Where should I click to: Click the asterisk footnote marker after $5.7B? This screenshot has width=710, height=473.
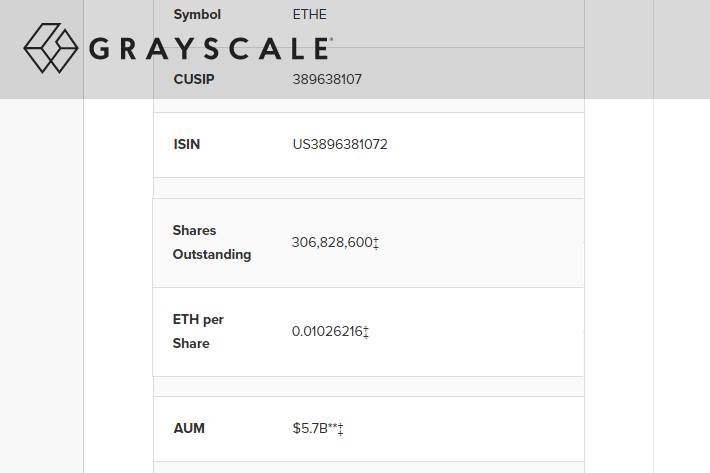click(332, 426)
